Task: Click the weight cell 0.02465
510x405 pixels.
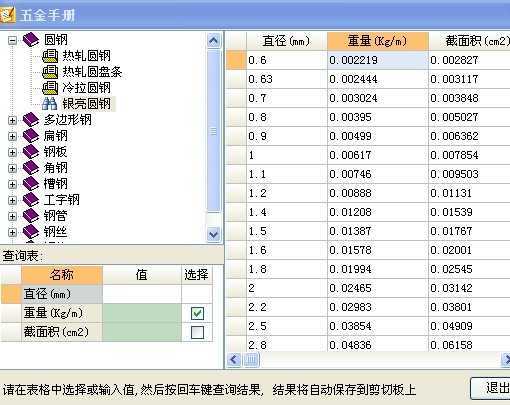Action: coord(378,288)
